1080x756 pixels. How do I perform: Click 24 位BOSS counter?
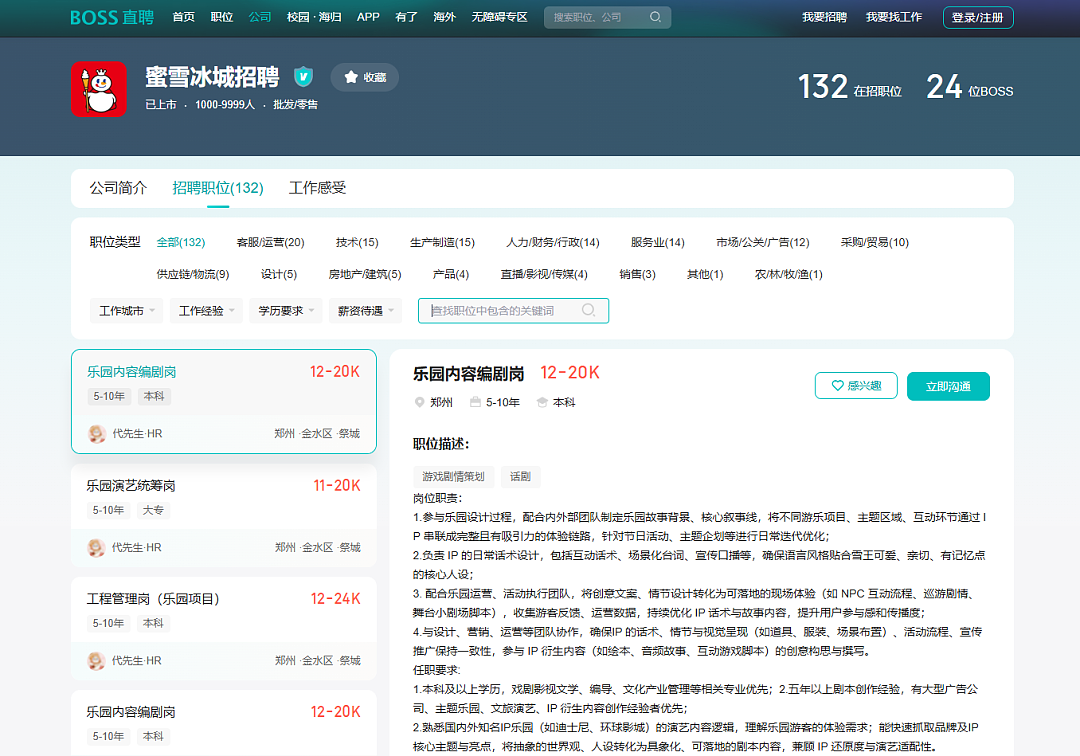point(969,87)
